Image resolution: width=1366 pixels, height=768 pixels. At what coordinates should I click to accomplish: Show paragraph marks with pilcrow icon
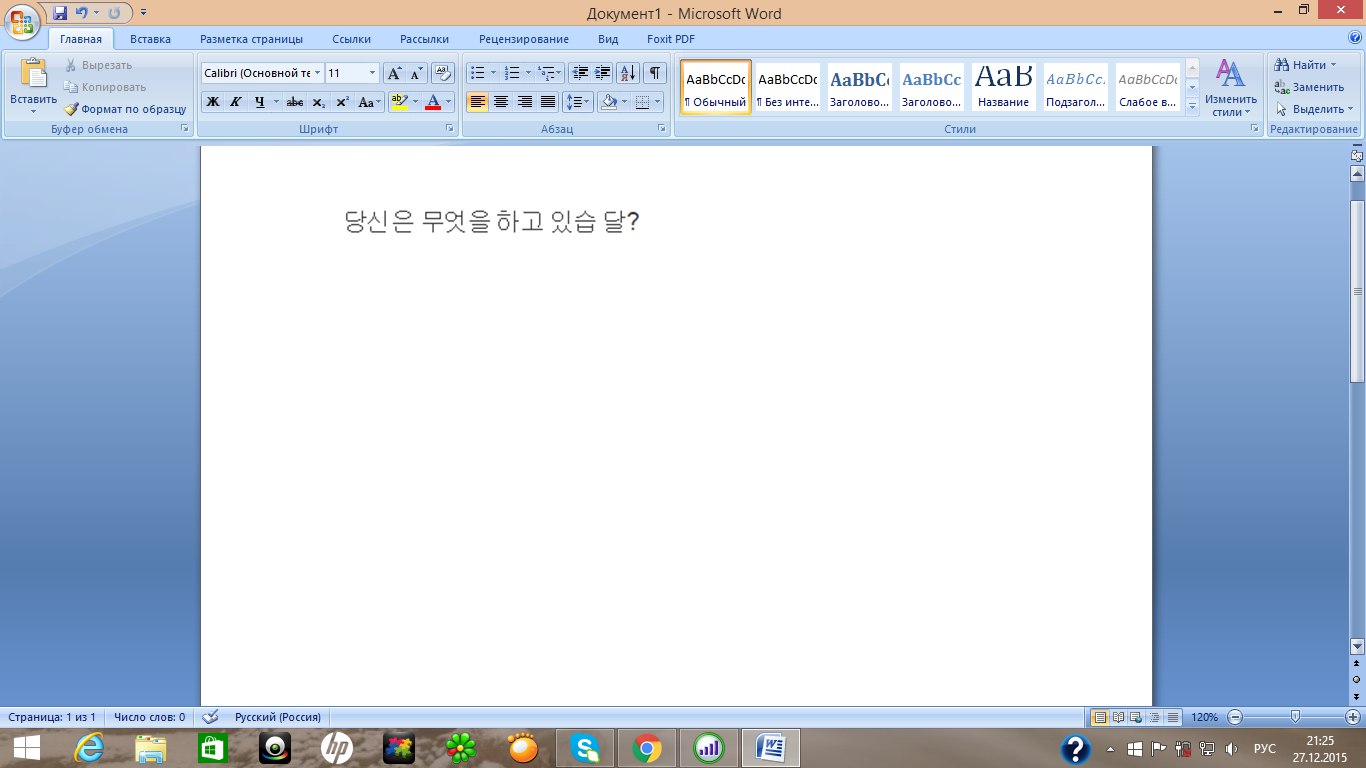coord(655,73)
